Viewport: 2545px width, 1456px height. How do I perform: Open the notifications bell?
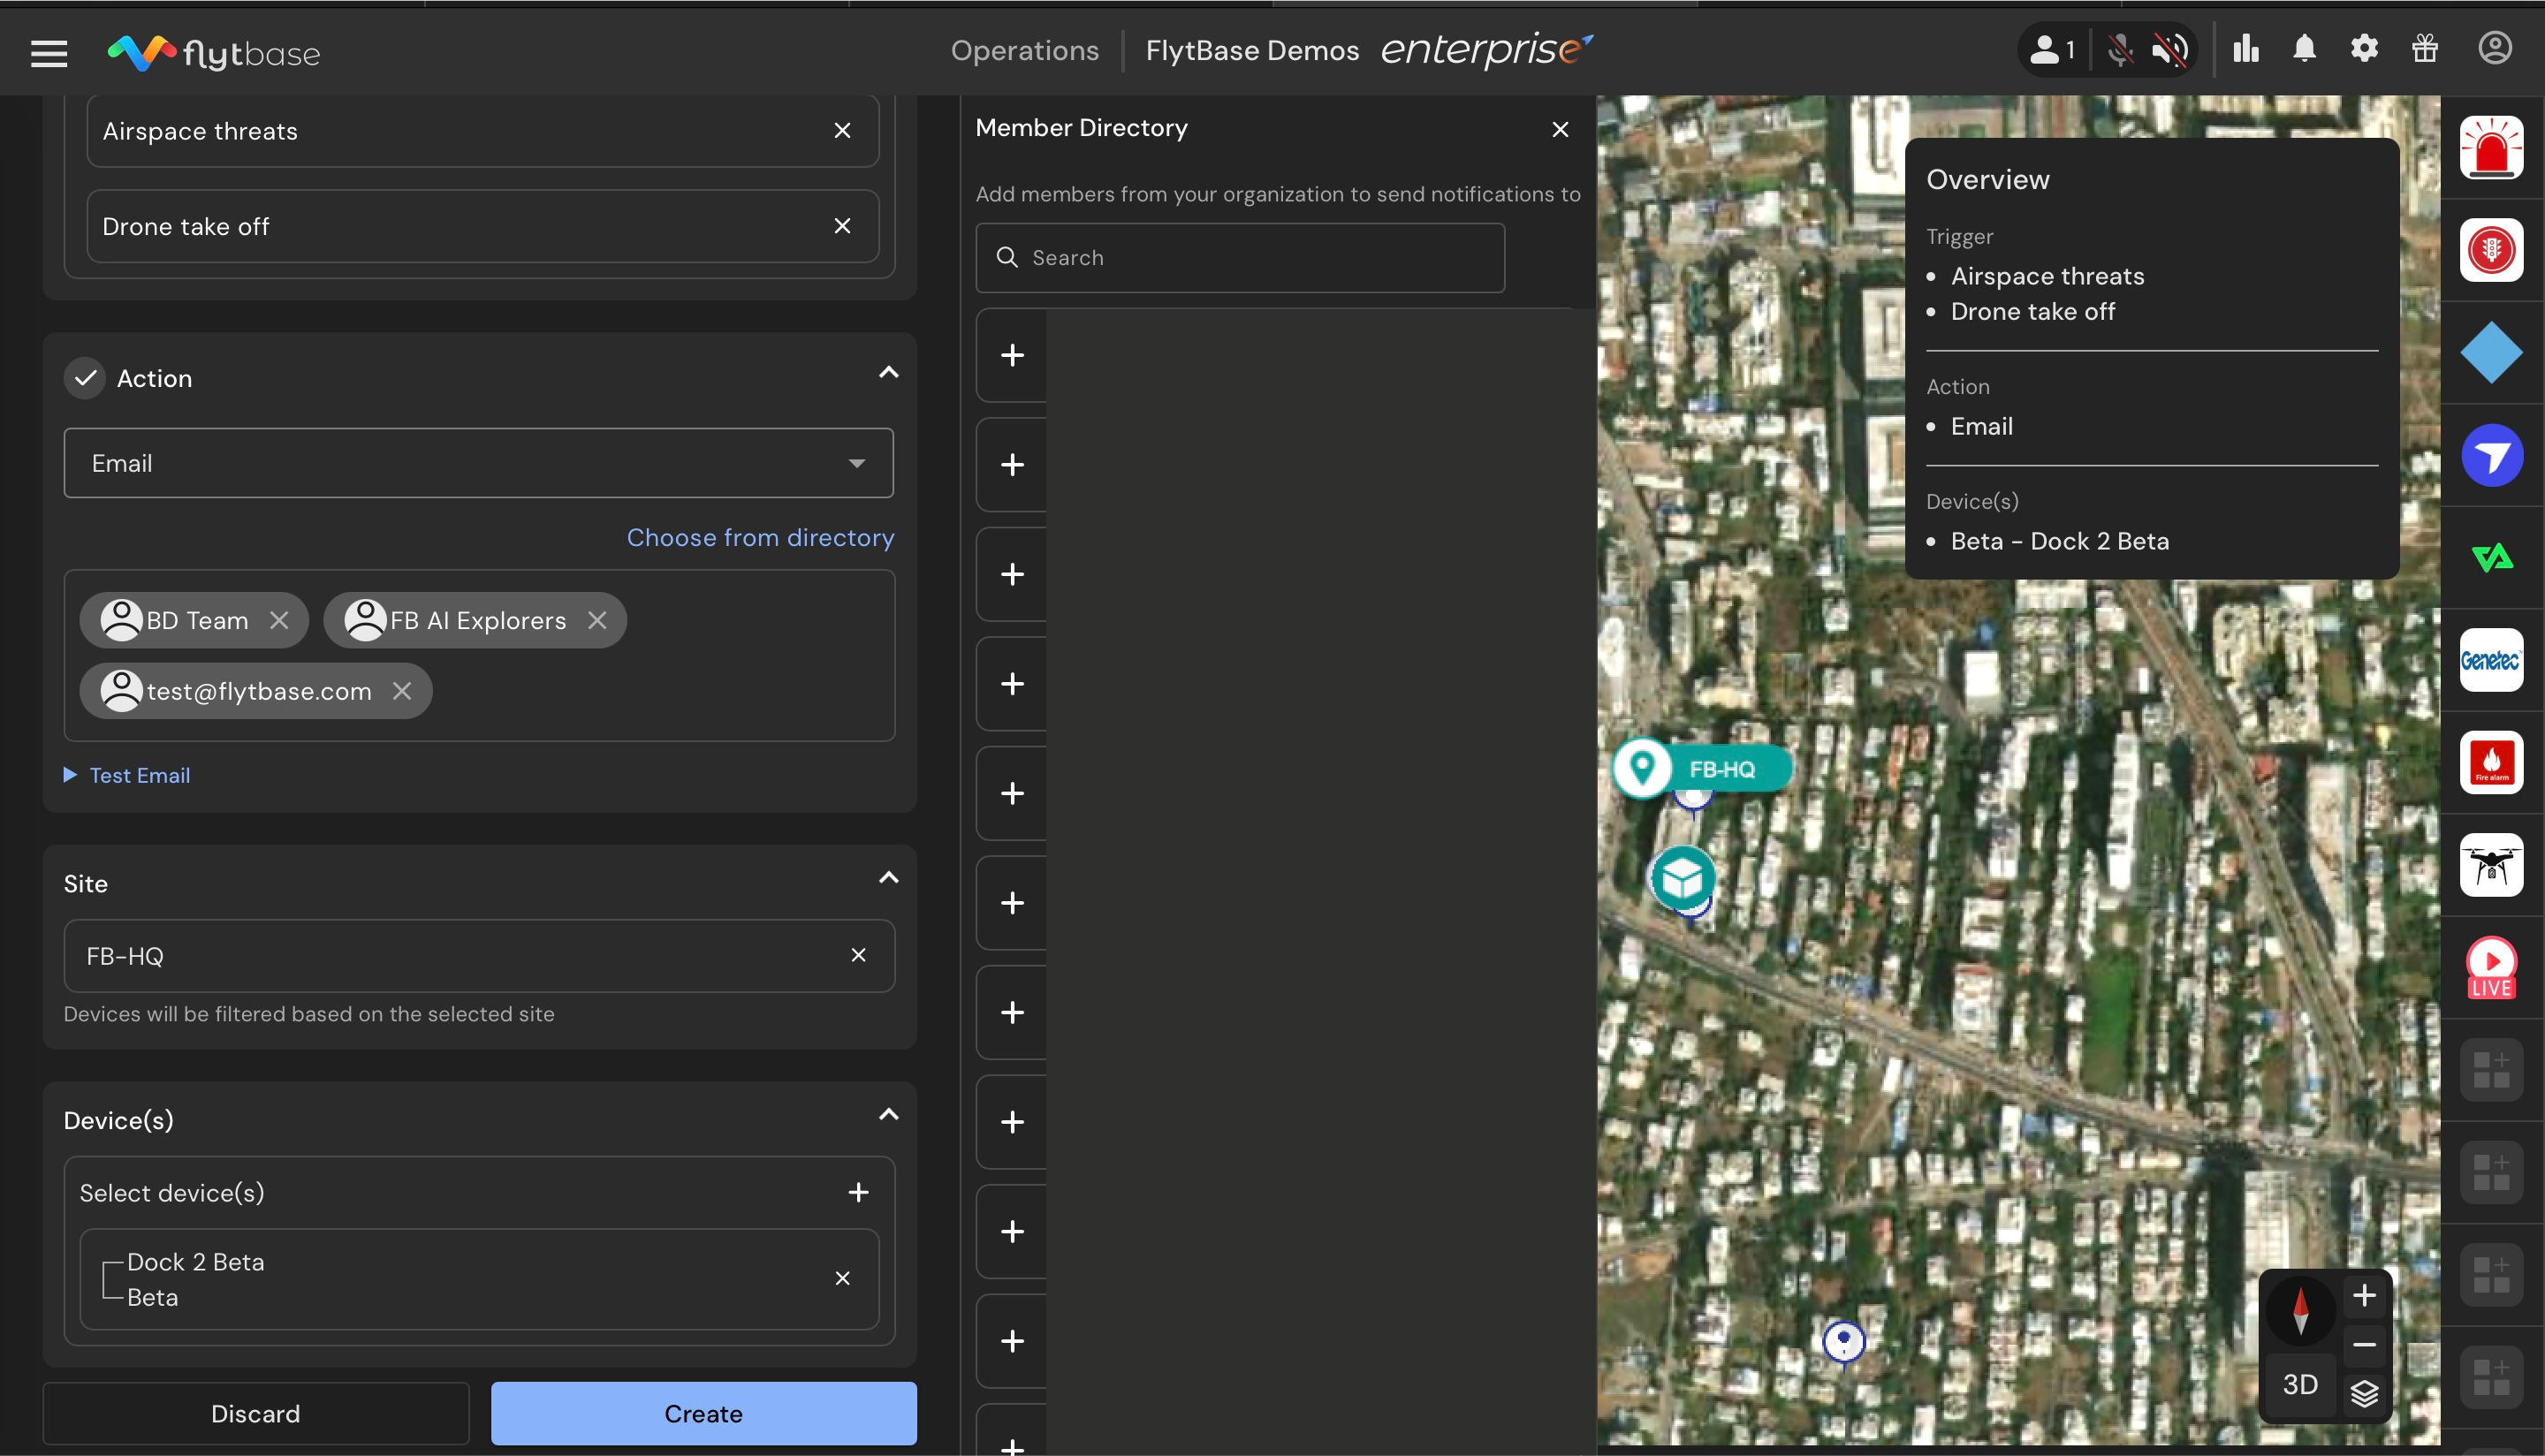pos(2304,49)
